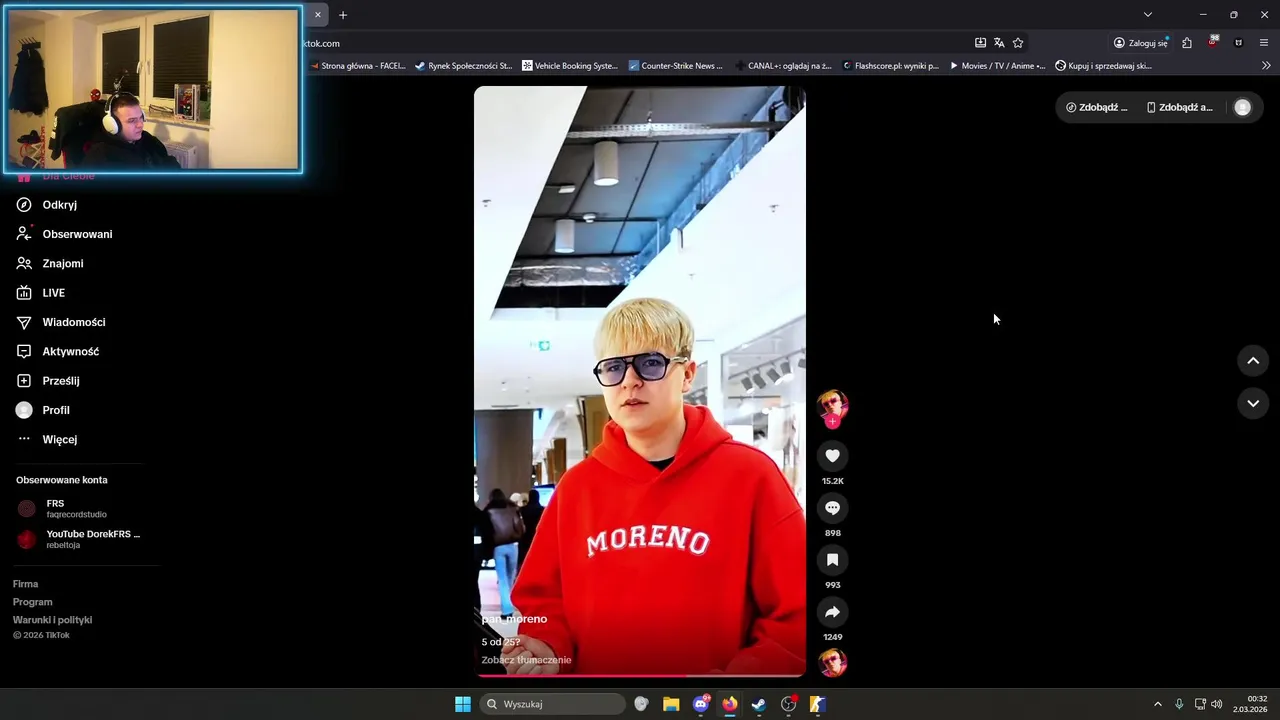Viewport: 1280px width, 720px height.
Task: Open Counter-Strike News bookmark
Action: [x=675, y=66]
